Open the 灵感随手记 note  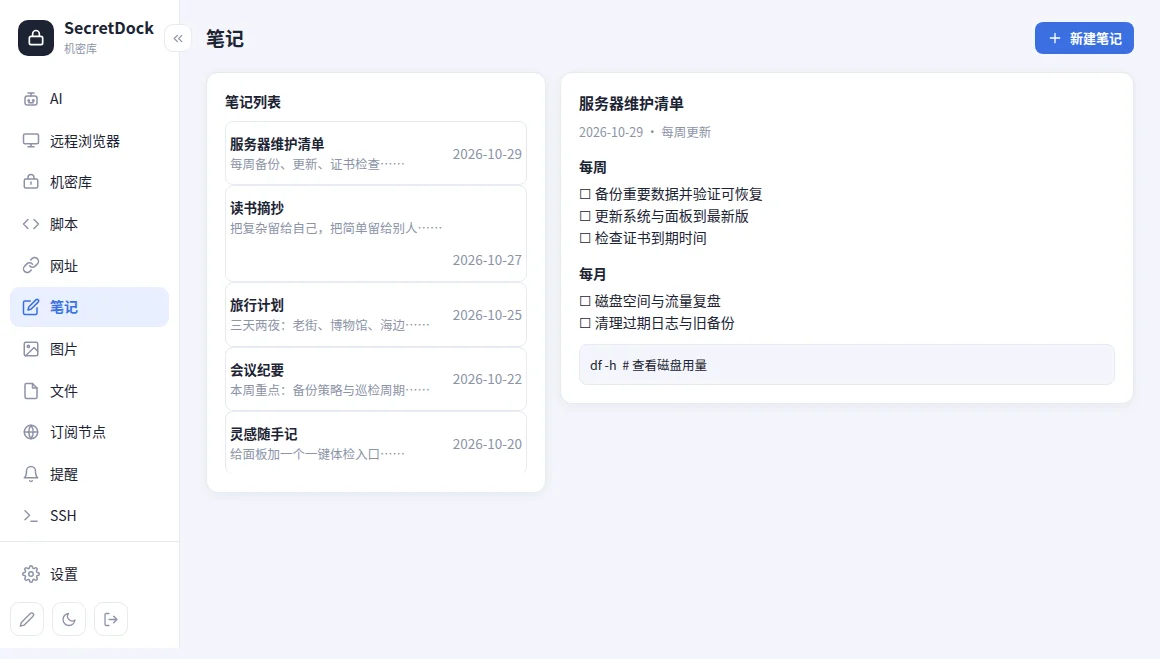click(x=376, y=442)
